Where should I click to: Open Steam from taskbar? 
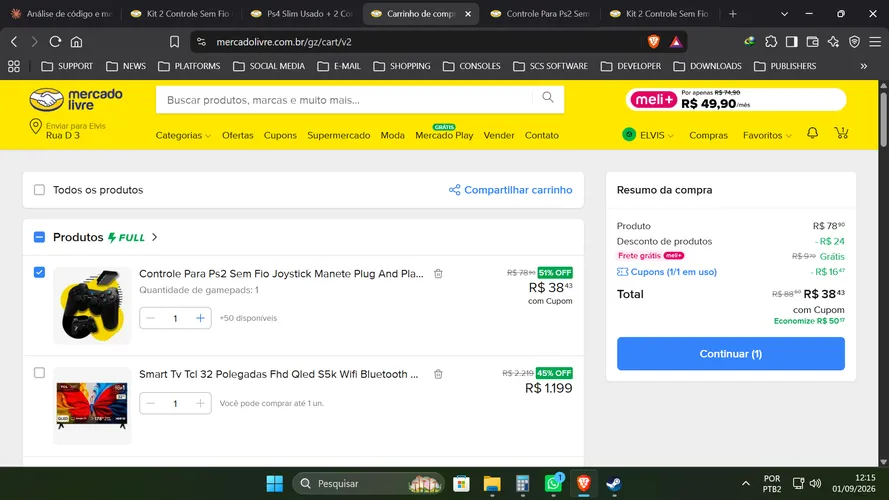tap(613, 484)
